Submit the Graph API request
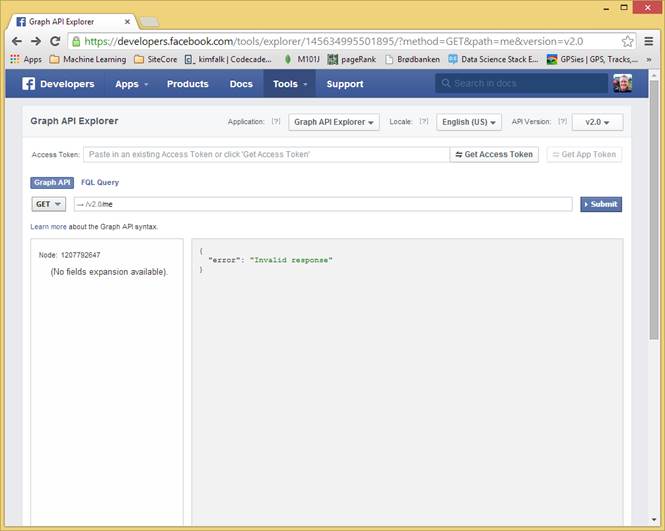The height and width of the screenshot is (531, 665). (x=601, y=204)
